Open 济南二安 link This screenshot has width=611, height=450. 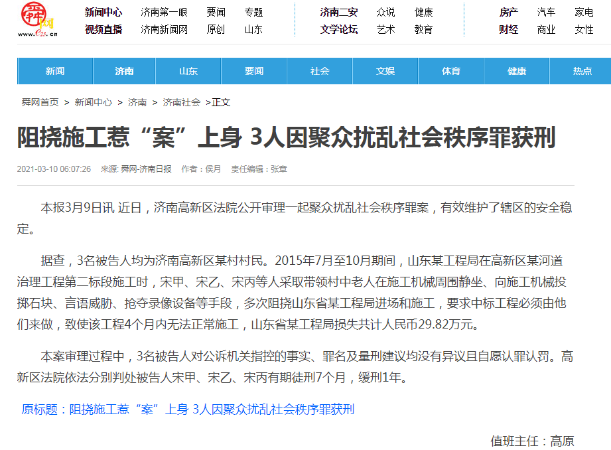click(339, 12)
